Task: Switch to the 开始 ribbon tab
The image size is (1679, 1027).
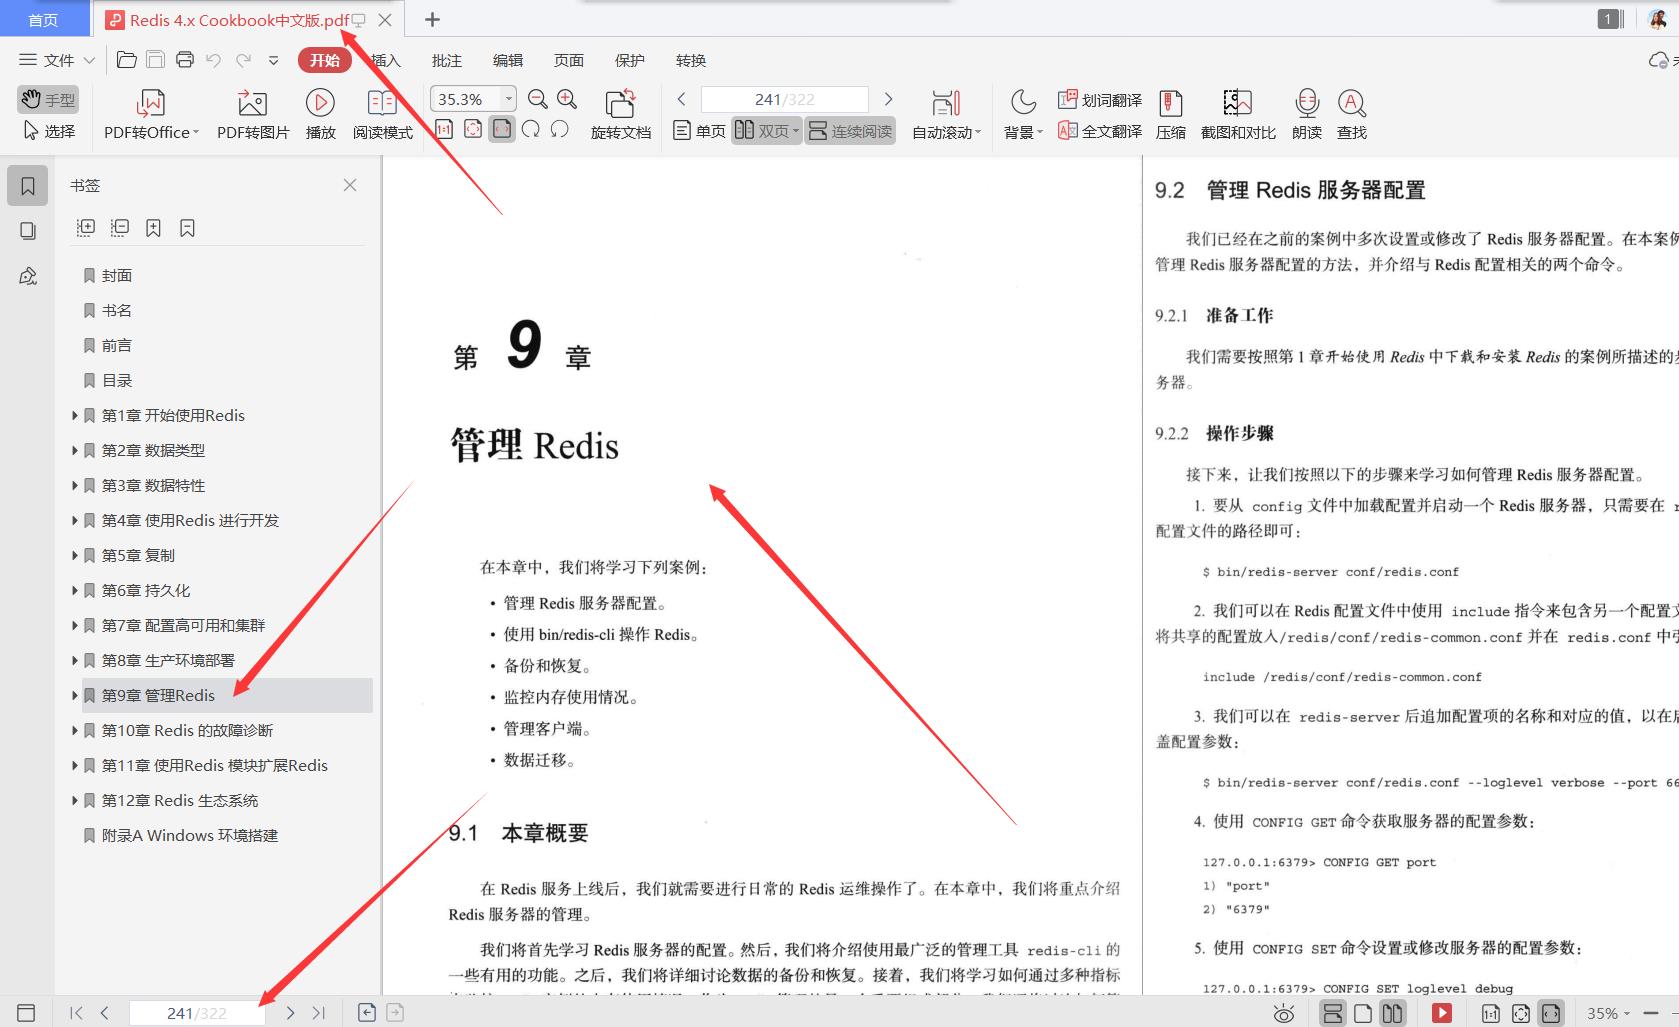Action: click(324, 60)
